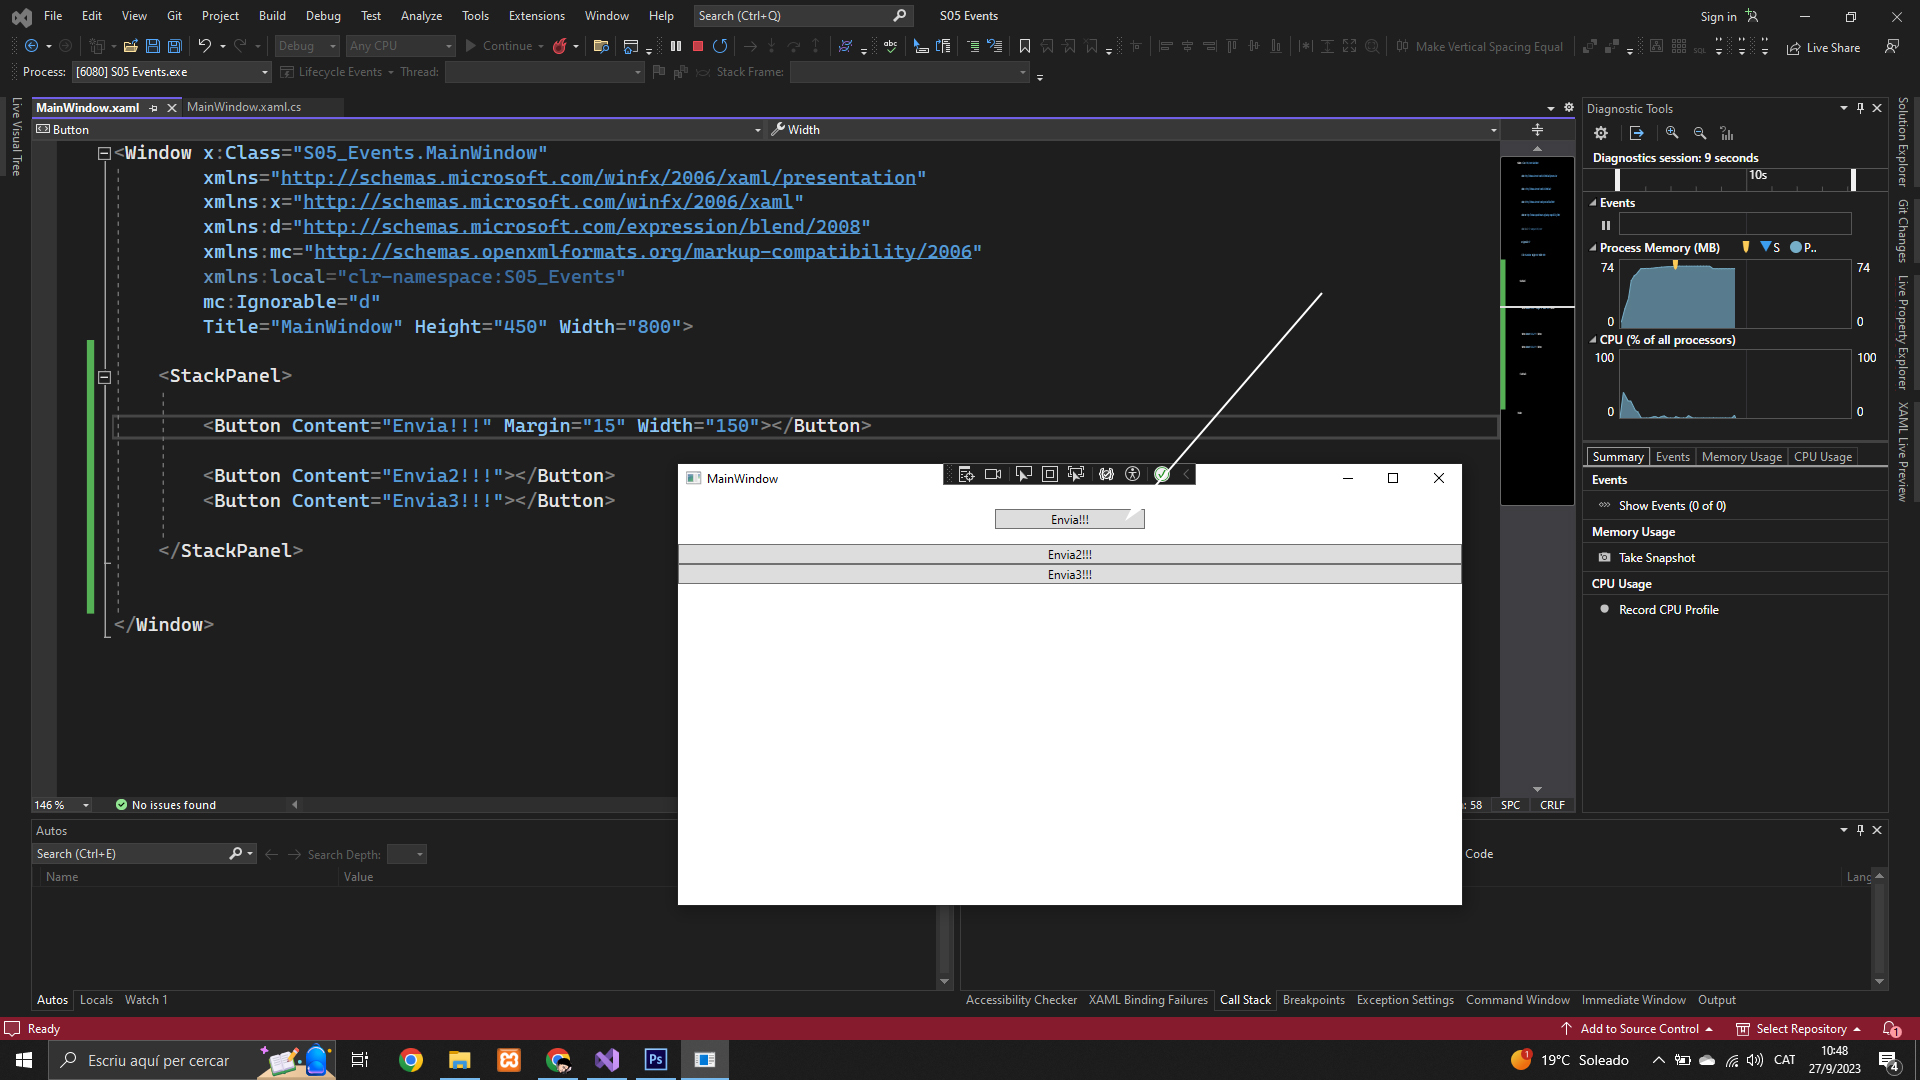The image size is (1920, 1080).
Task: Open the Debug menu
Action: [322, 16]
